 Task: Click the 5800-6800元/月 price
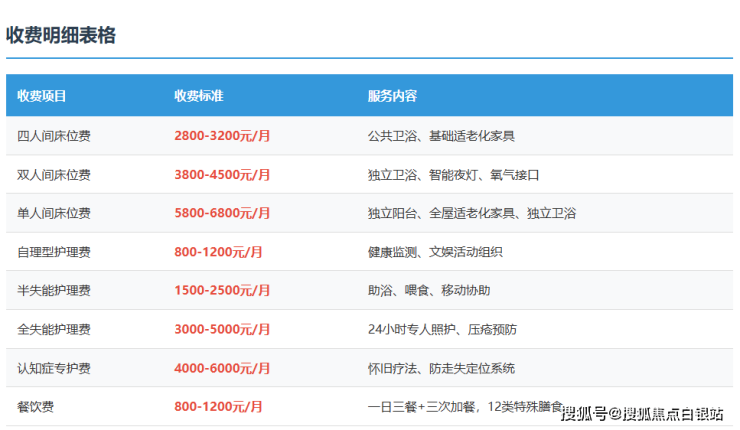222,213
